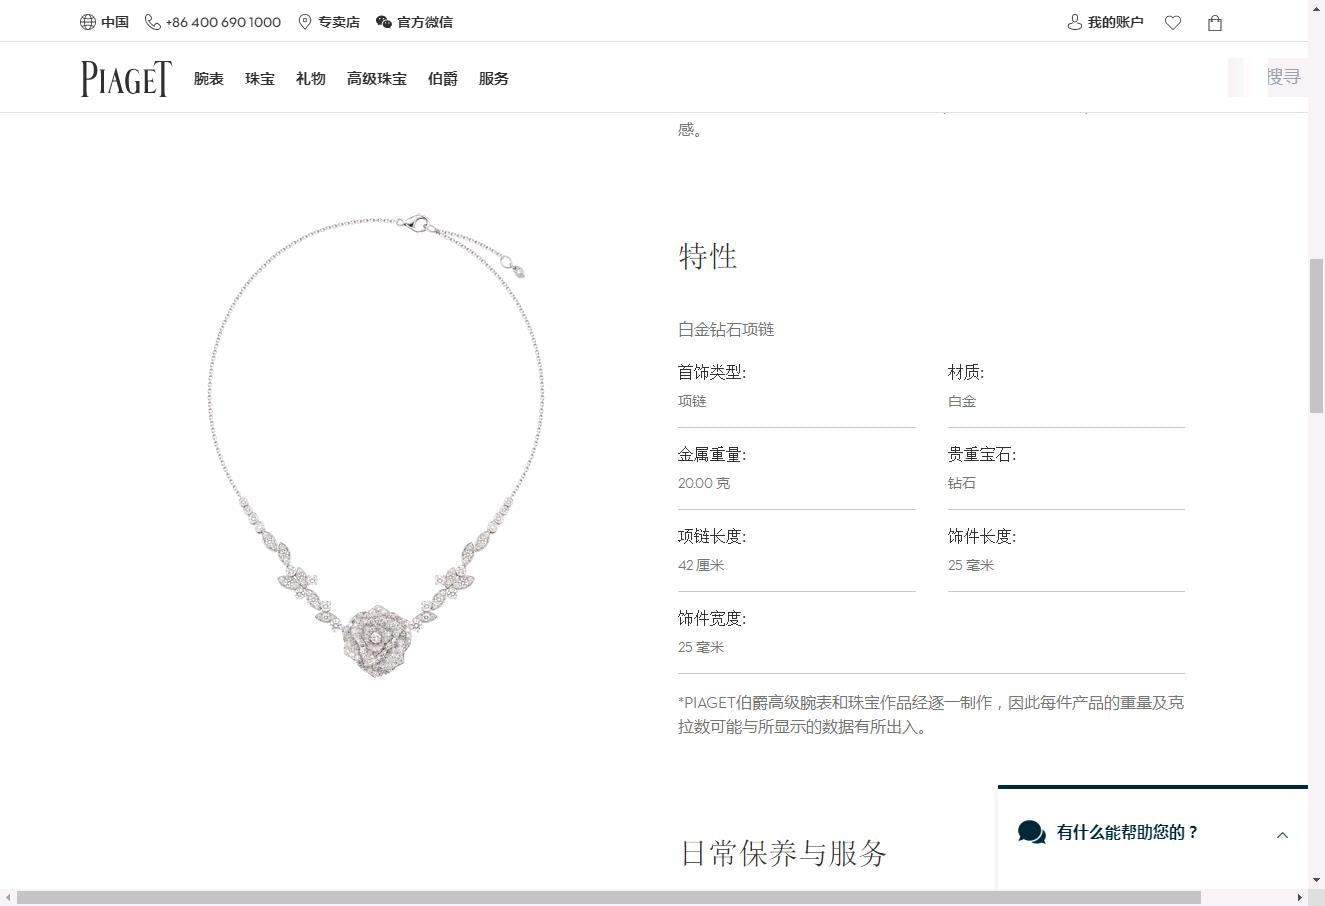Expand the help chat chevron arrow
The height and width of the screenshot is (906, 1325).
tap(1282, 835)
